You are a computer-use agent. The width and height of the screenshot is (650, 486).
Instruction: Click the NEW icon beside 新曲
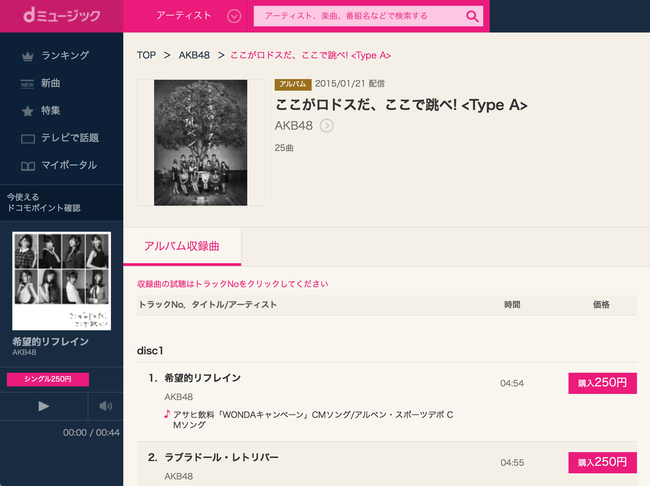[28, 84]
